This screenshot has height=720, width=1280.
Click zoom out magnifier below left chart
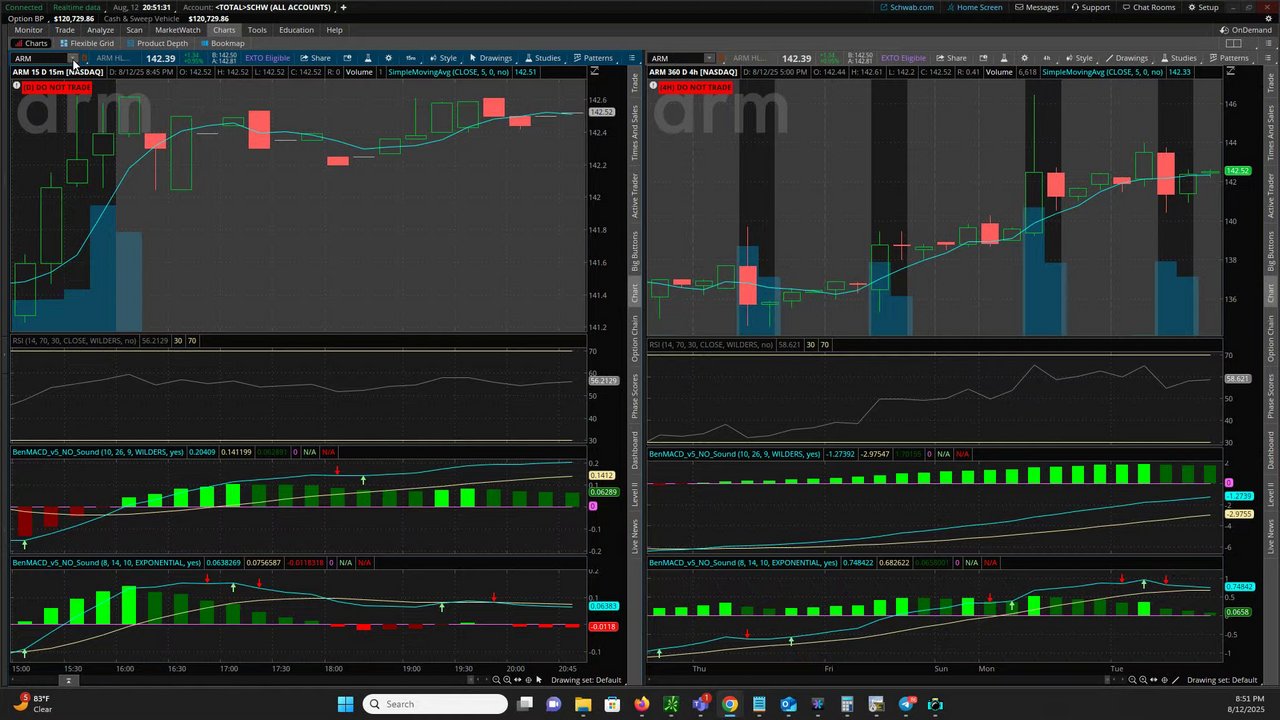[497, 680]
